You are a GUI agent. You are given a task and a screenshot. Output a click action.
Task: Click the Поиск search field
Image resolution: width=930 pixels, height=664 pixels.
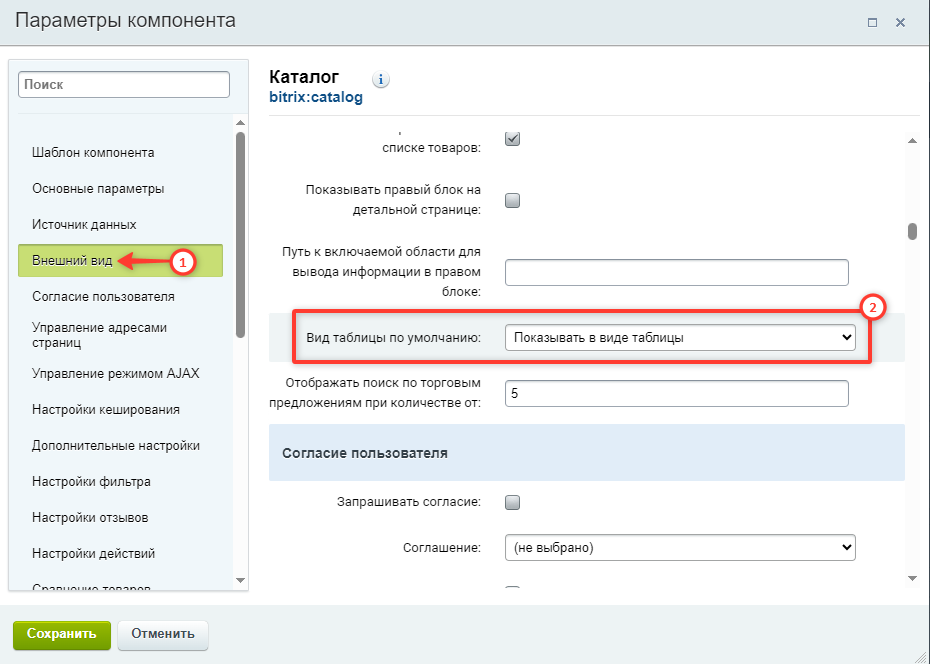124,85
